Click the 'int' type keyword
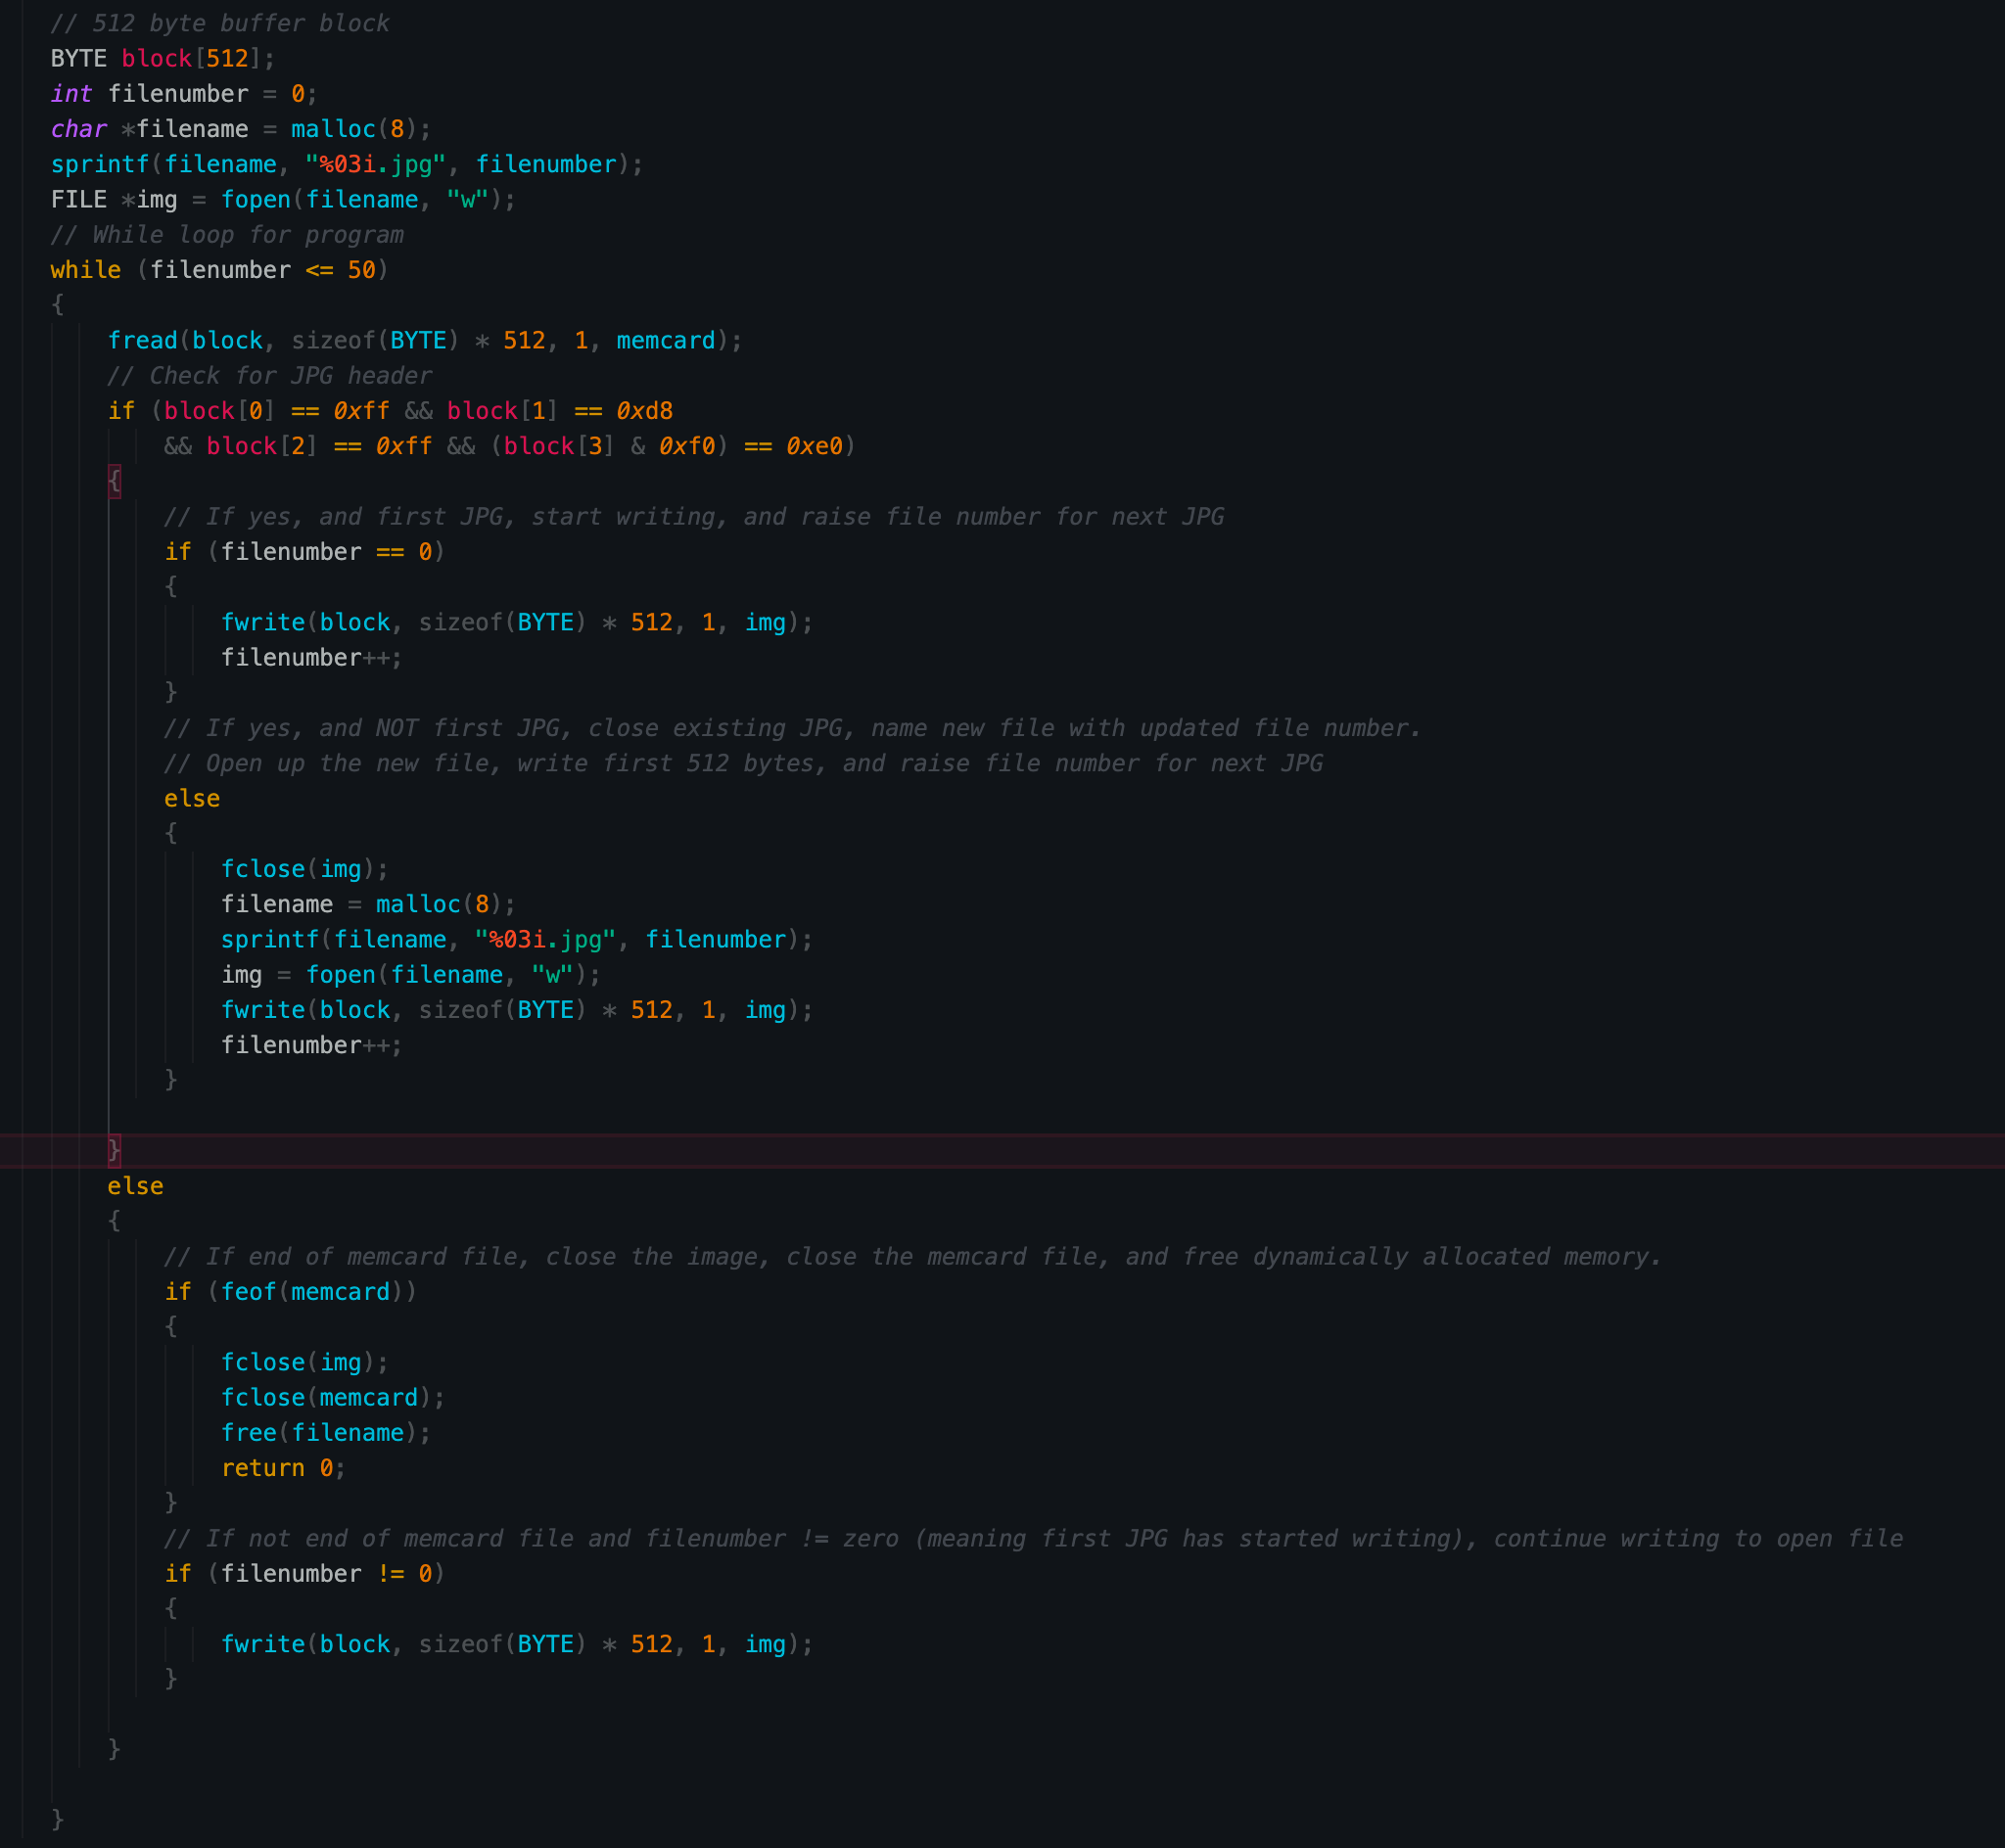 (71, 94)
